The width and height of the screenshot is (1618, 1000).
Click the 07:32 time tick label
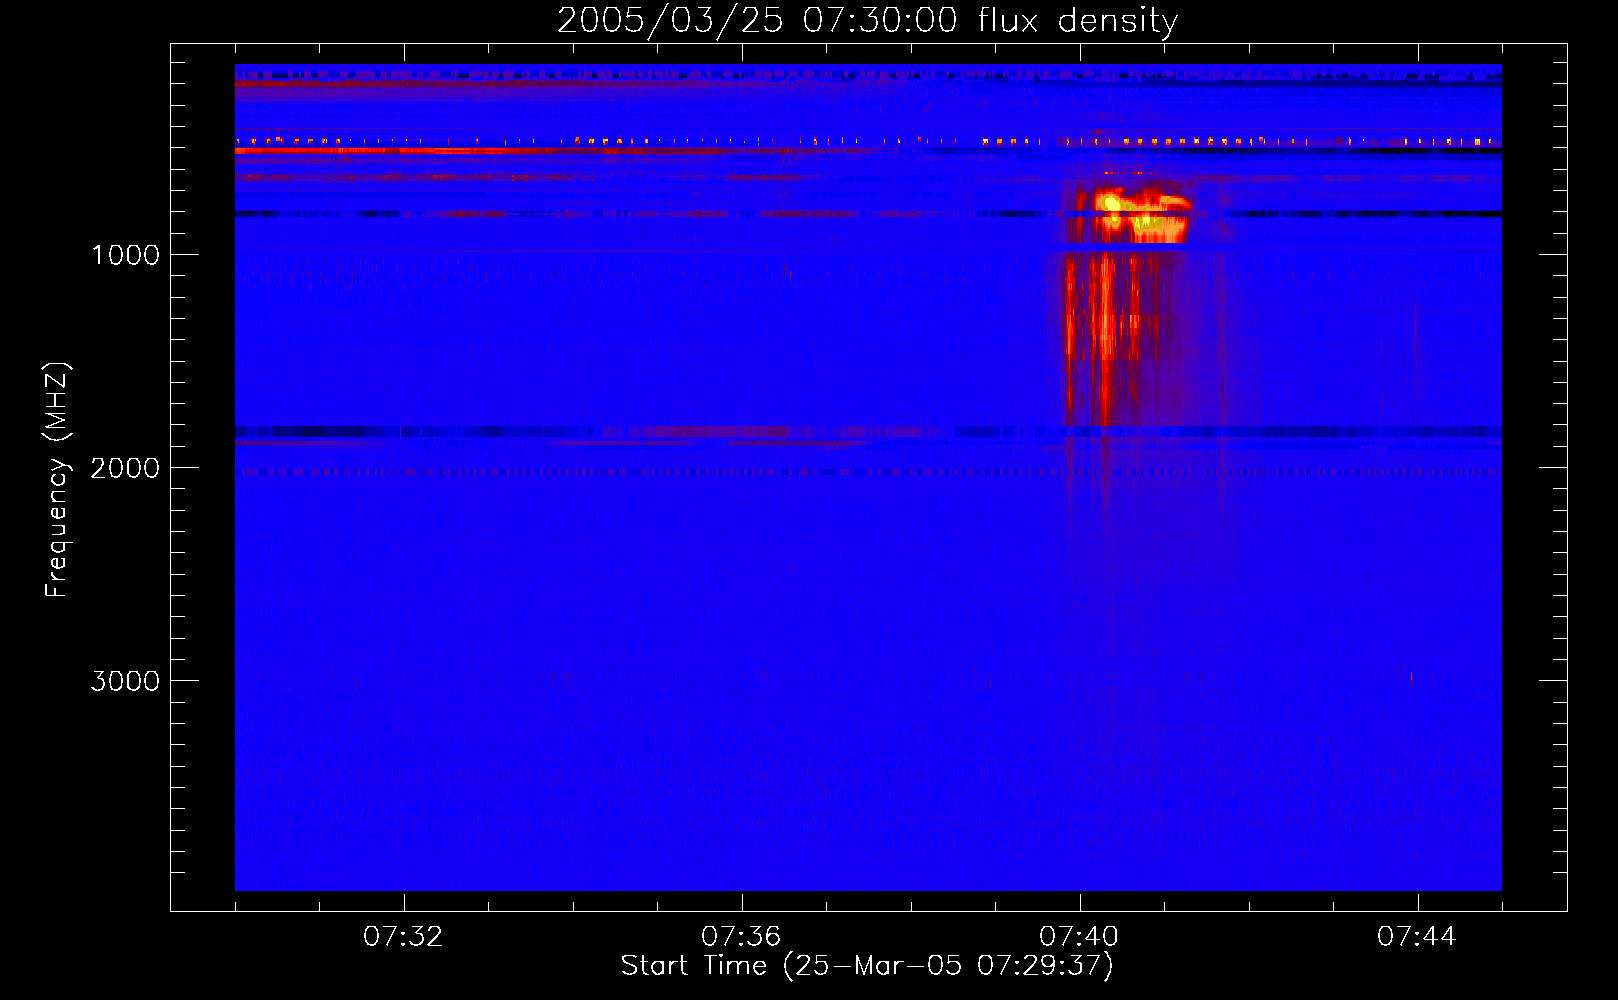pyautogui.click(x=403, y=937)
